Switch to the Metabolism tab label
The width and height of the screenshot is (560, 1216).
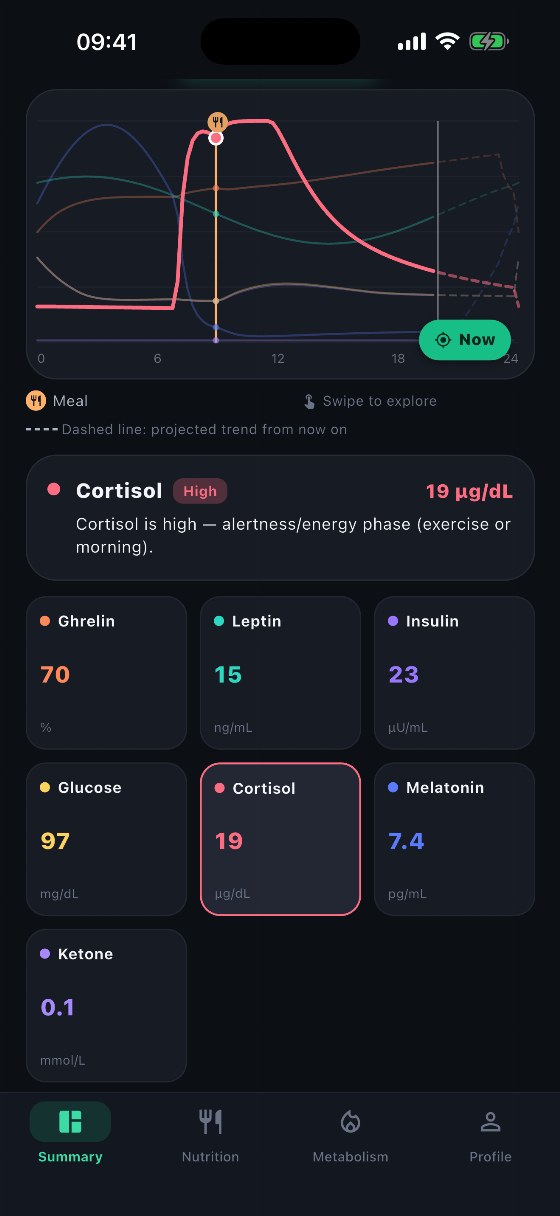pyautogui.click(x=350, y=1157)
